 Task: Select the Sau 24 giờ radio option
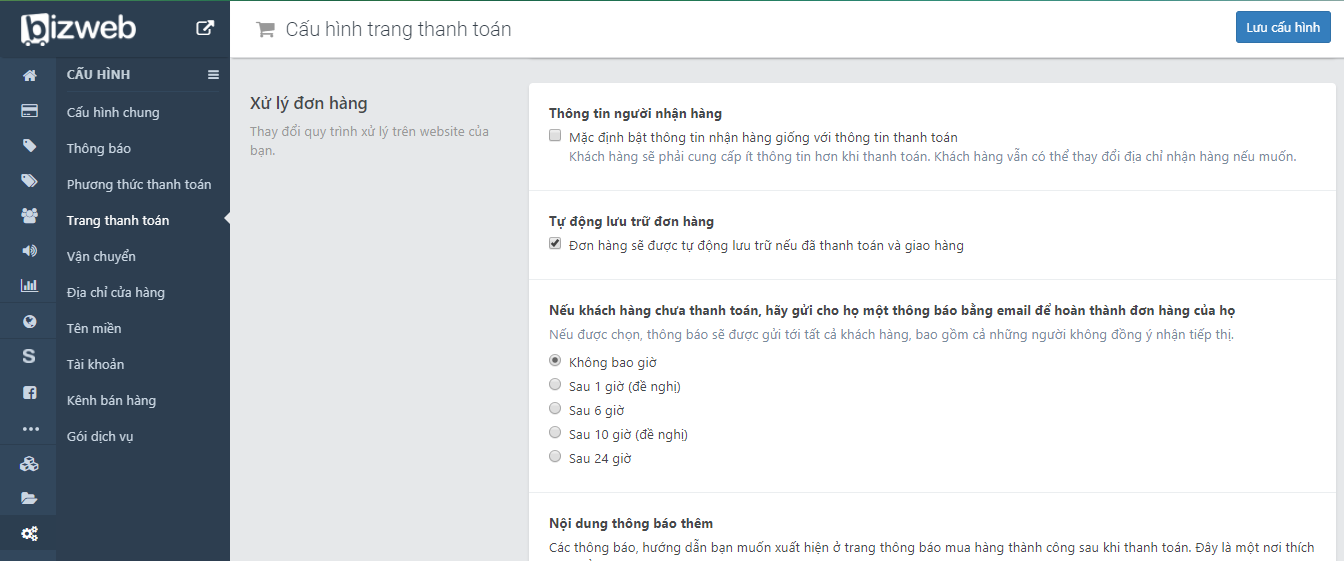pyautogui.click(x=555, y=456)
